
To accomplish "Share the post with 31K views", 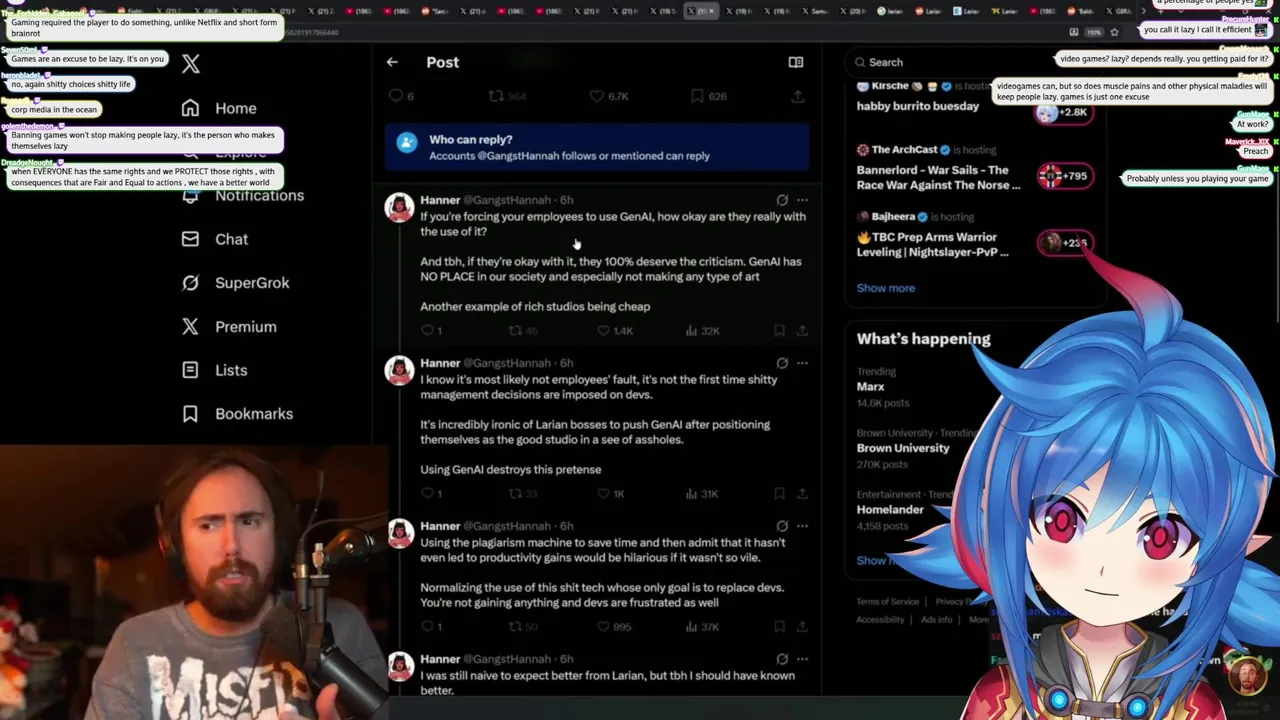I will (802, 494).
